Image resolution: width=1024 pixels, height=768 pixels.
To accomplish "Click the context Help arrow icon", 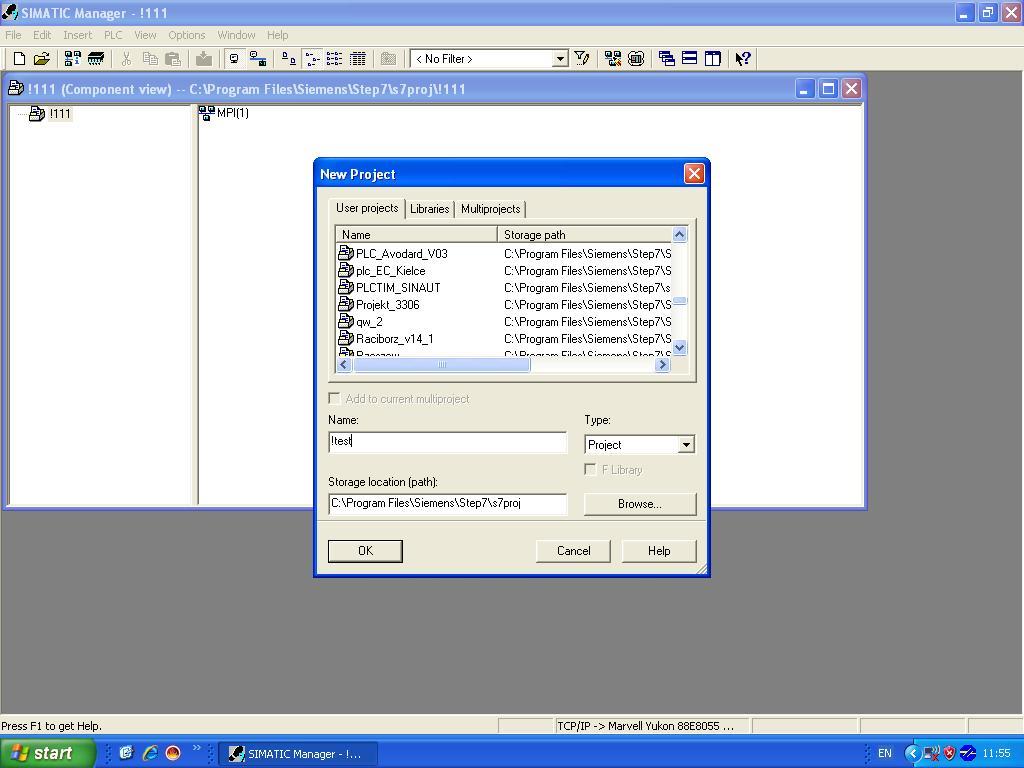I will (x=743, y=59).
